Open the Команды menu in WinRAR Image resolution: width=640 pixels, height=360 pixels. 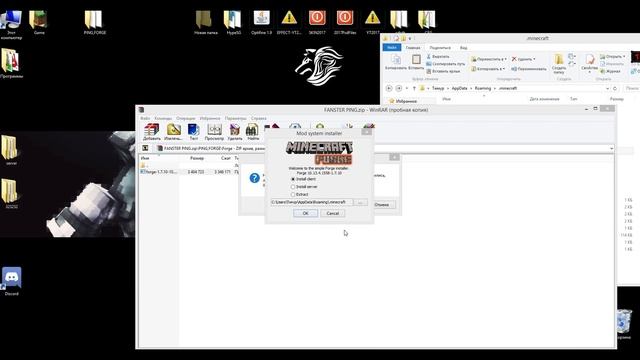click(x=163, y=118)
